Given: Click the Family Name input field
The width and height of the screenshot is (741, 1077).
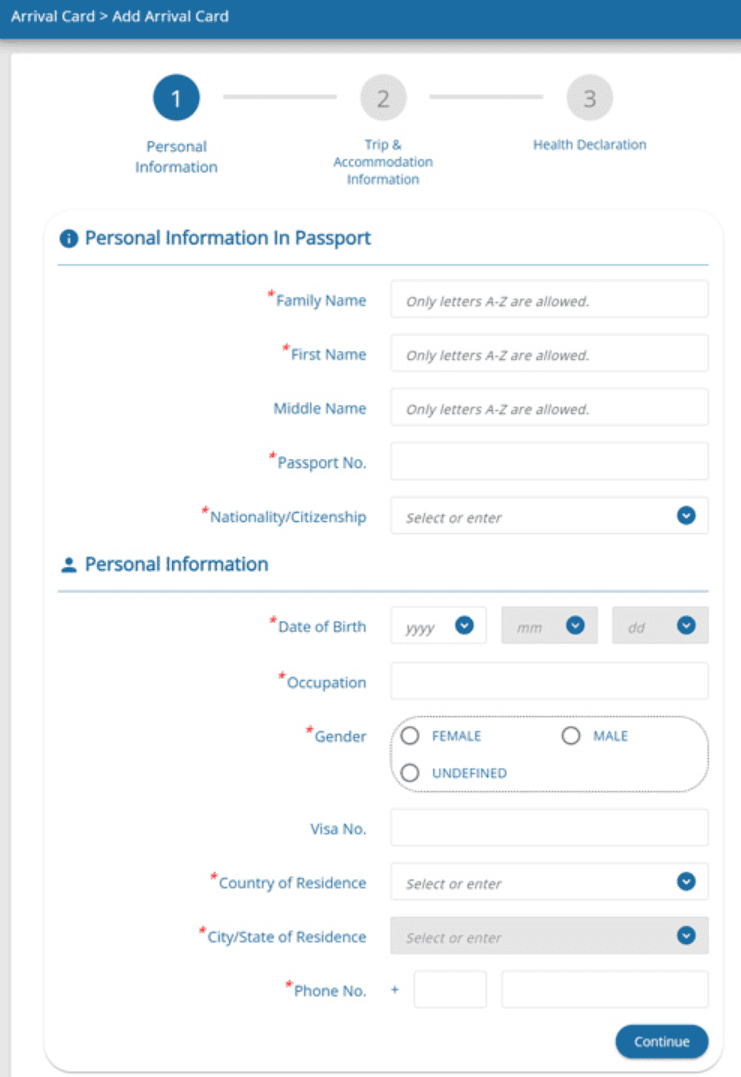Looking at the screenshot, I should [x=548, y=298].
